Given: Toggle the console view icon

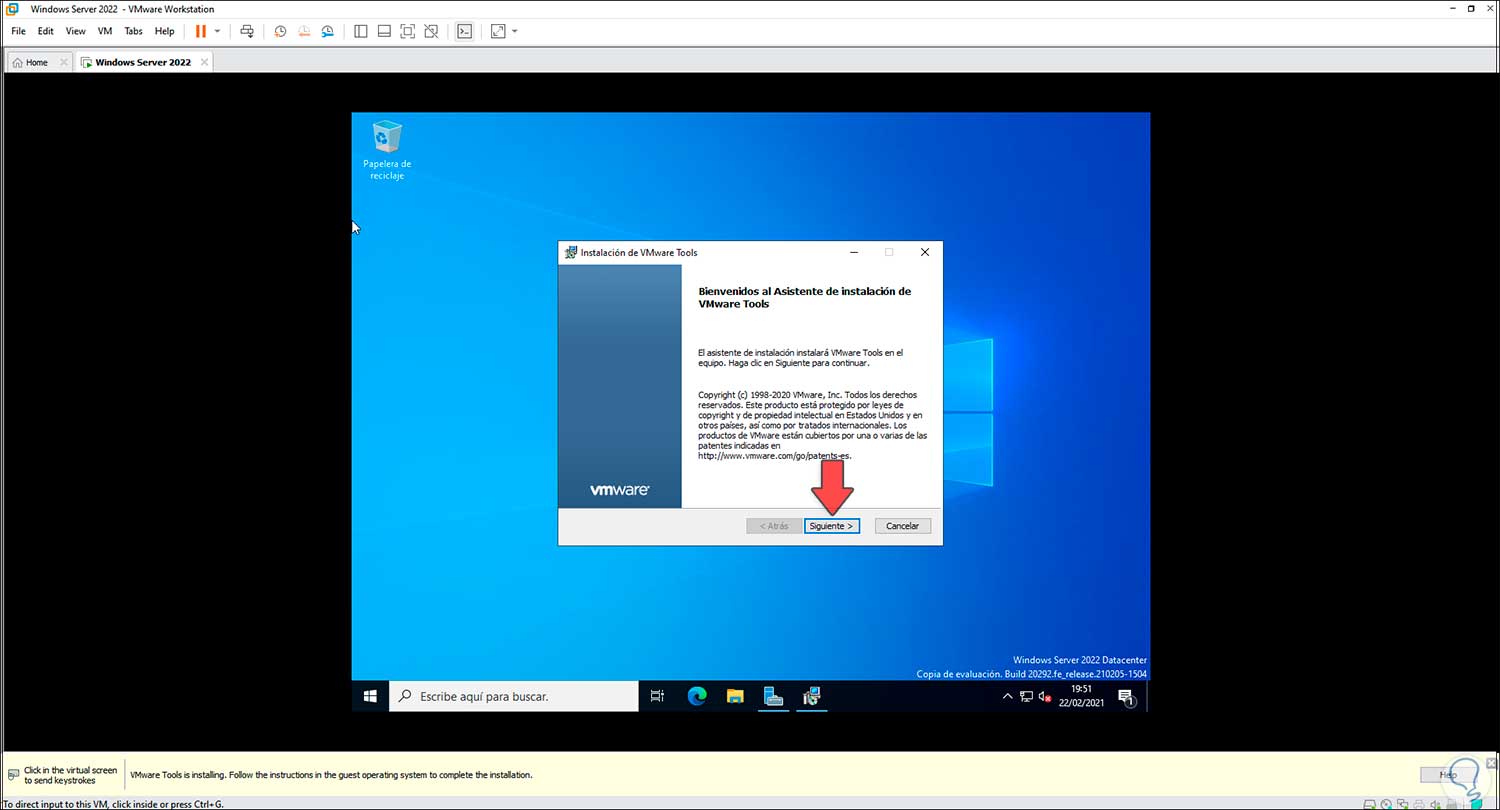Looking at the screenshot, I should [x=464, y=31].
